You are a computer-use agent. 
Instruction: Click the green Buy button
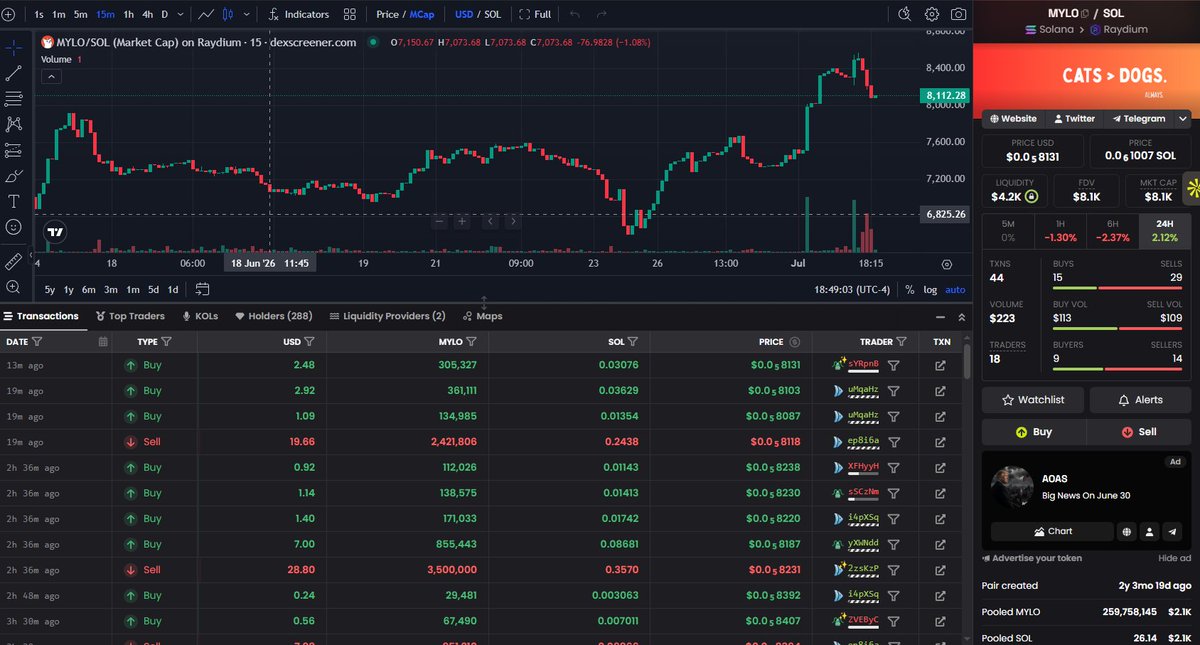[x=1033, y=432]
